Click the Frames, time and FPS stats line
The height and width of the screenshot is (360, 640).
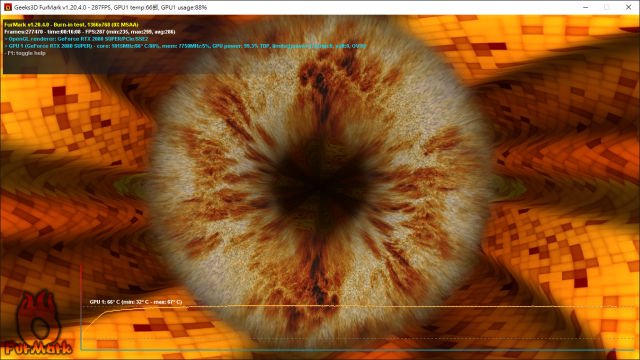[x=90, y=32]
